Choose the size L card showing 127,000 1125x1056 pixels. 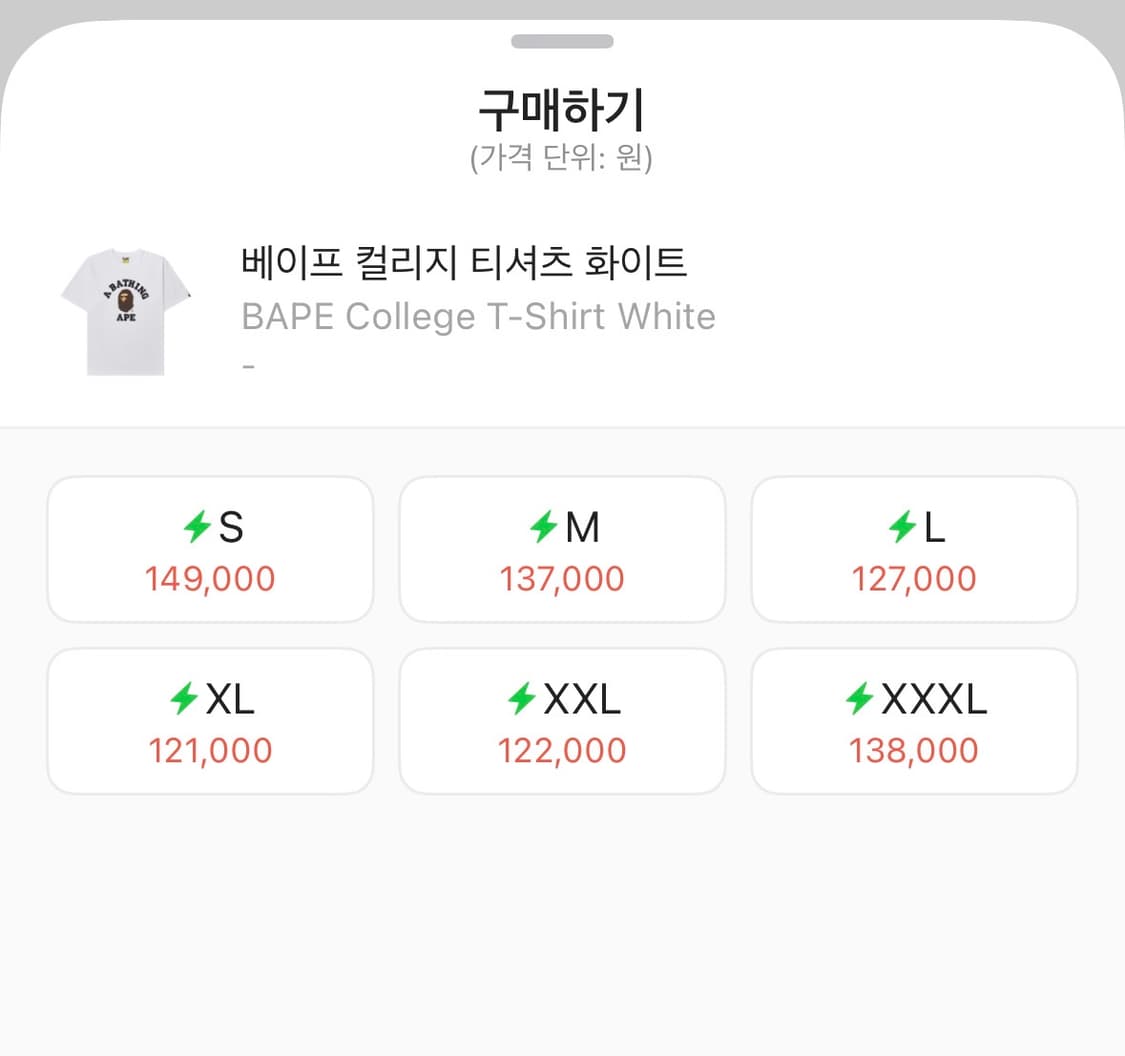tap(914, 548)
